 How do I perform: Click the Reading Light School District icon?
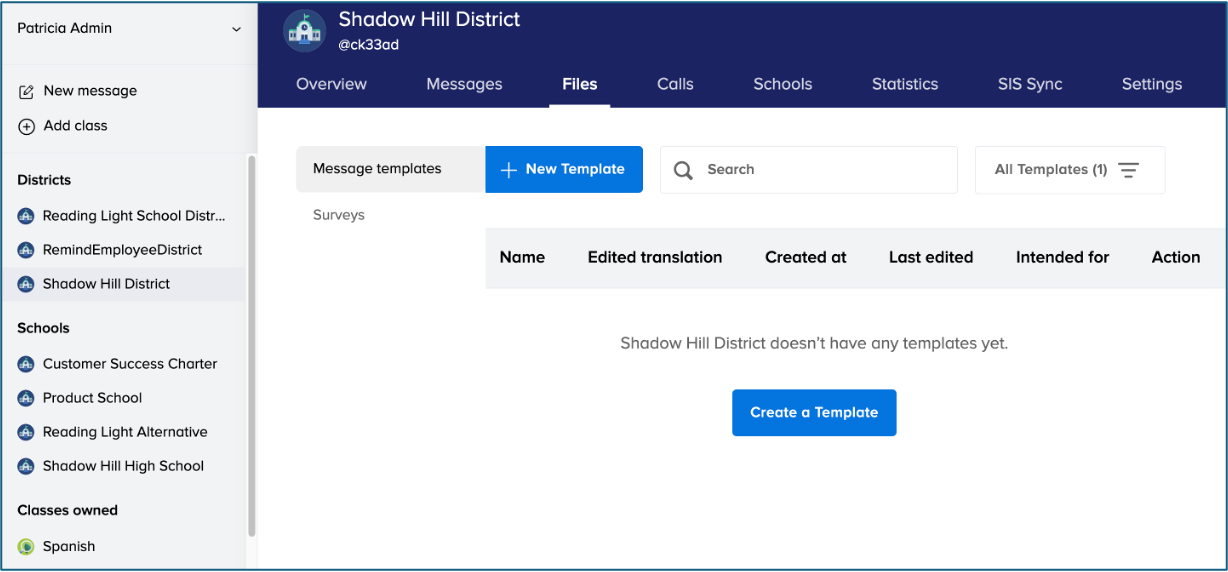(26, 216)
